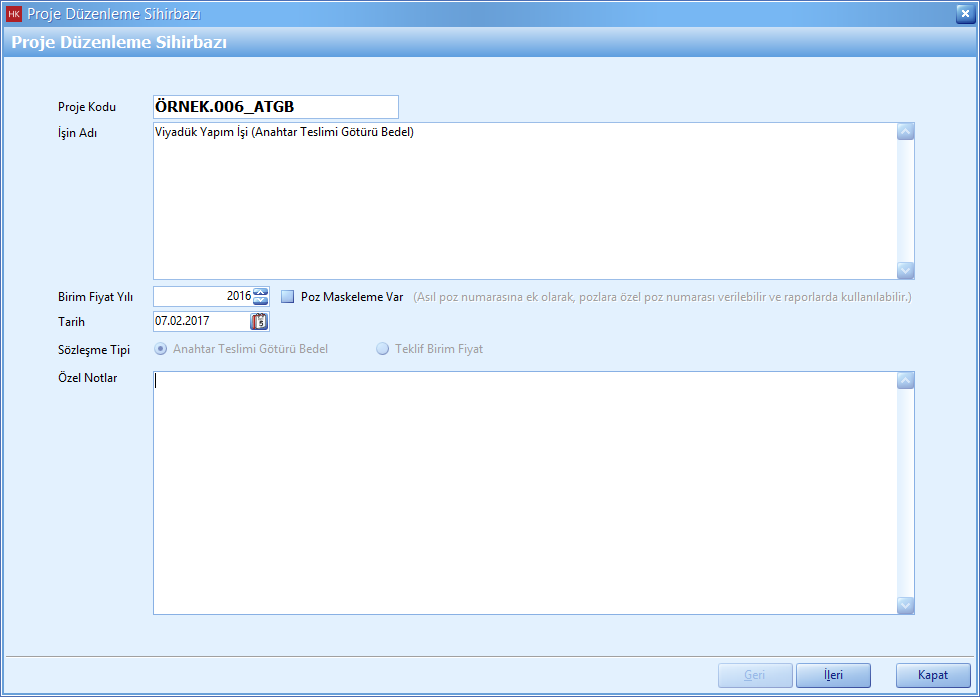Select Anahtar Teslimi Götürü Bedel radio option
The height and width of the screenshot is (697, 980).
tap(161, 349)
